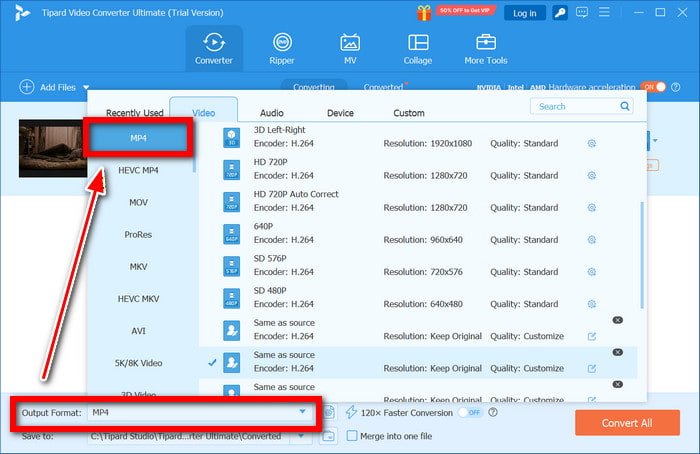The width and height of the screenshot is (700, 454).
Task: Turn off Hardware acceleration toggle
Action: click(653, 87)
